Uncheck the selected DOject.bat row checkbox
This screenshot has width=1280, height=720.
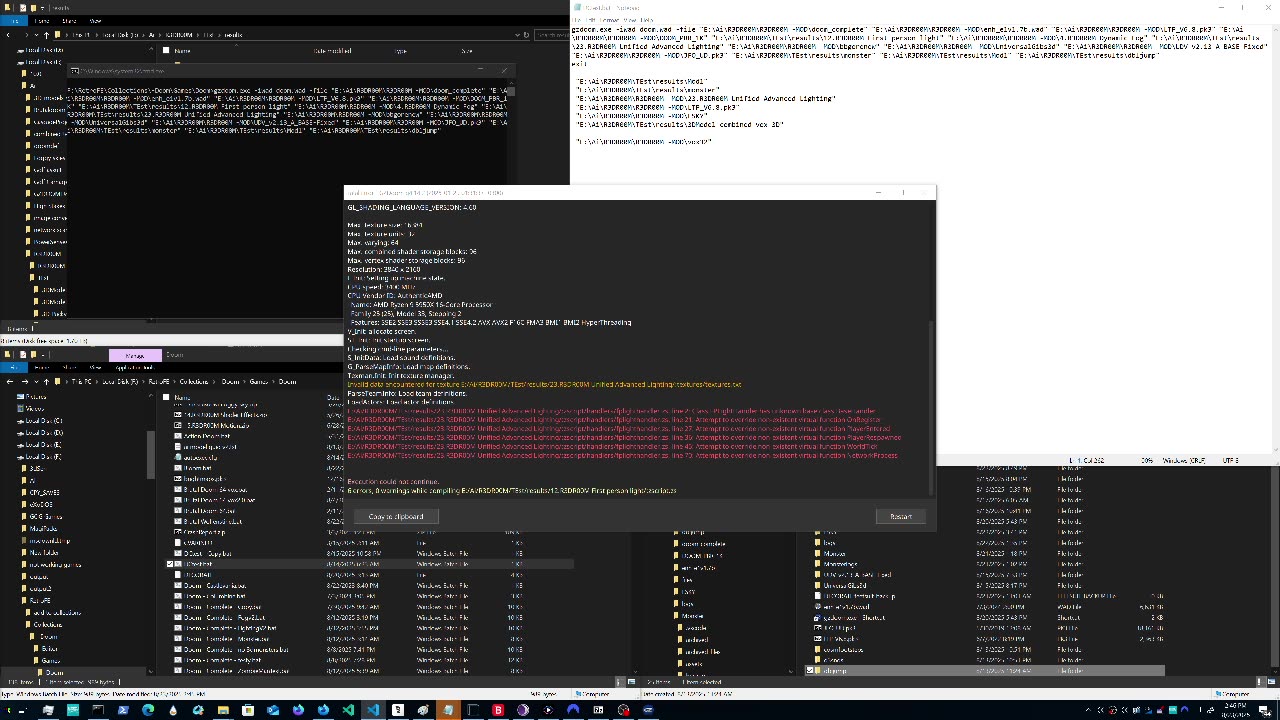coord(171,564)
